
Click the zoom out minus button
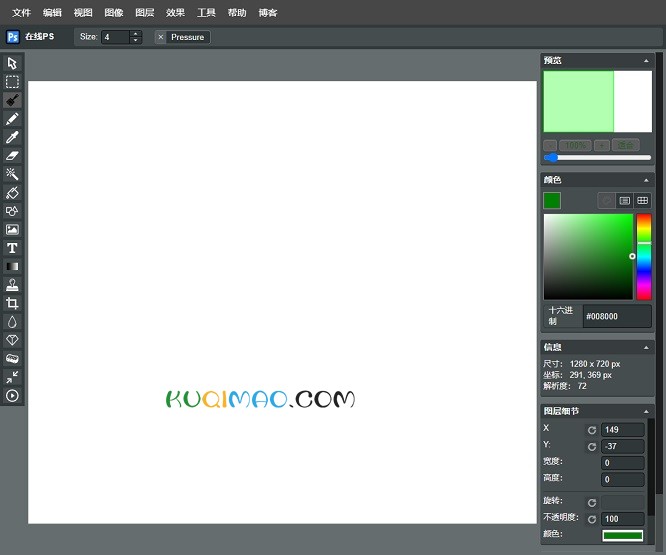(550, 145)
